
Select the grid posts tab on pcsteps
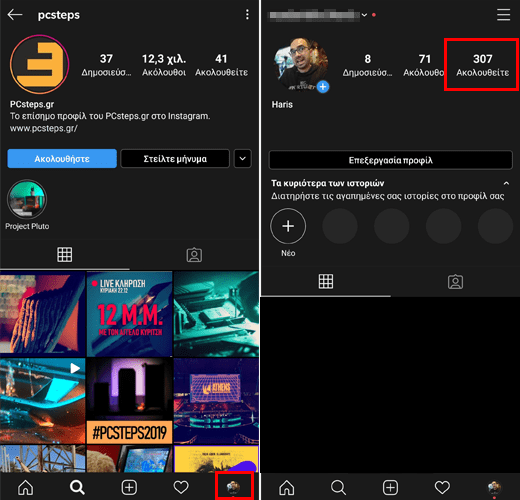pos(65,255)
